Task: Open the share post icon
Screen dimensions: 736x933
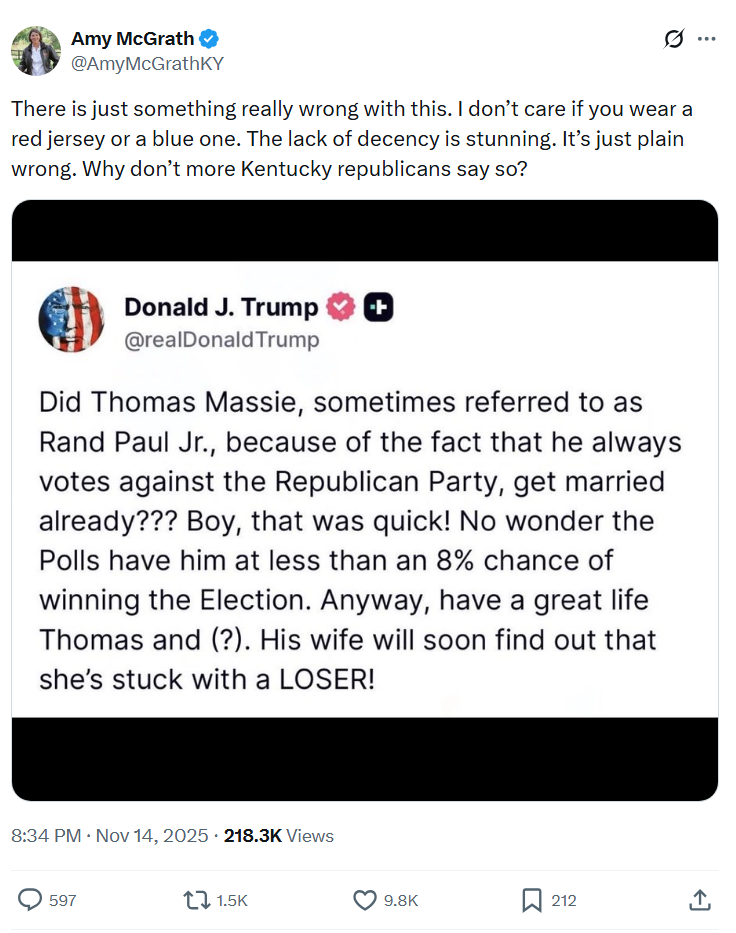Action: 700,900
